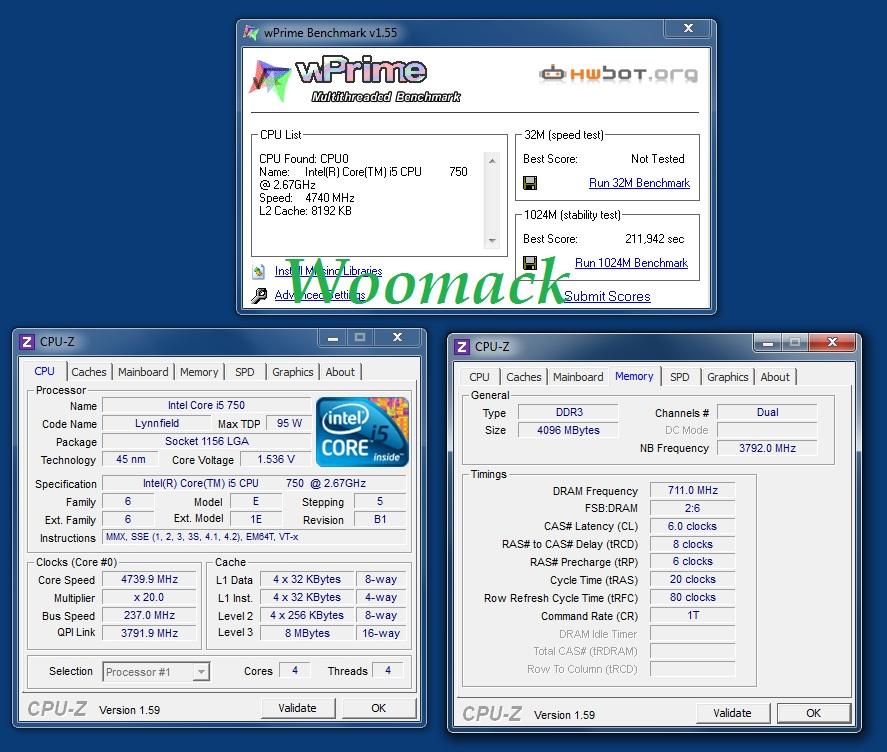Open About tab in left CPU-Z
Image resolution: width=887 pixels, height=752 pixels.
340,372
